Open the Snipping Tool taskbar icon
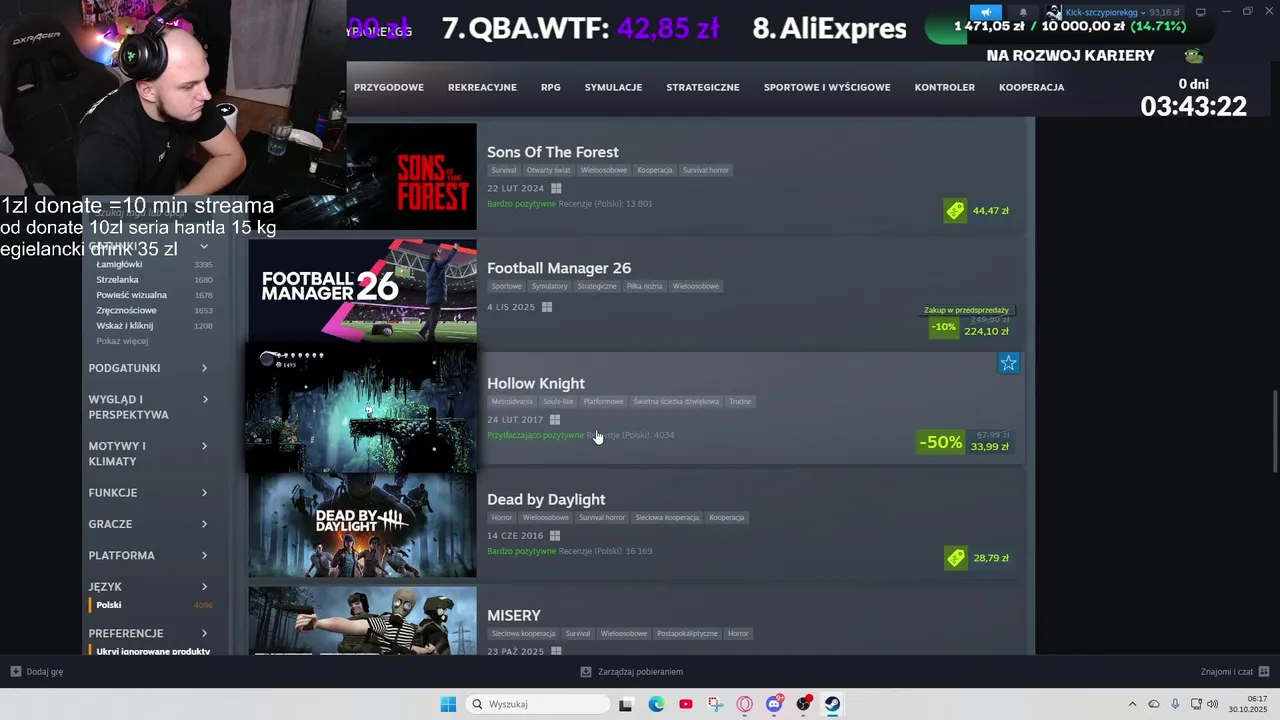Viewport: 1280px width, 720px height. pyautogui.click(x=714, y=704)
